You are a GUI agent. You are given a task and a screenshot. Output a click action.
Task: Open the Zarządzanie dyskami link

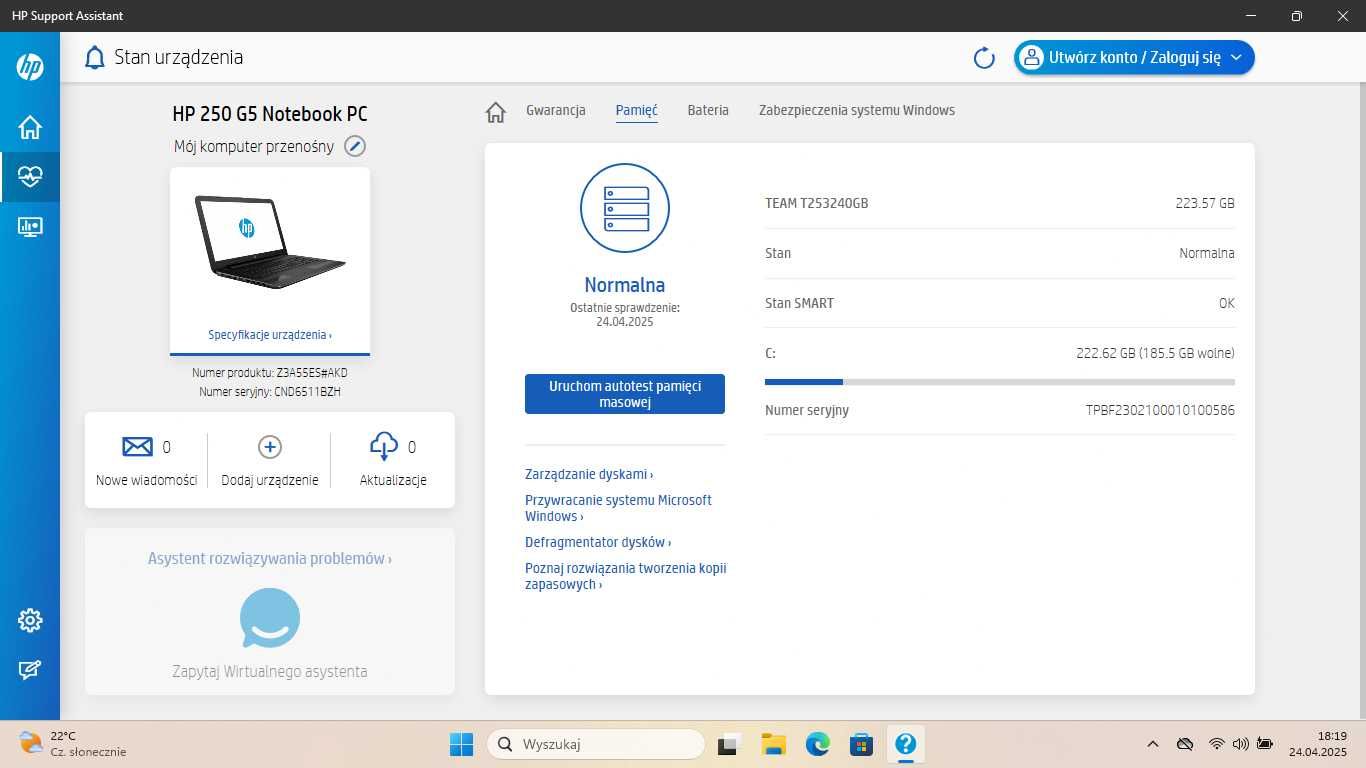tap(589, 474)
